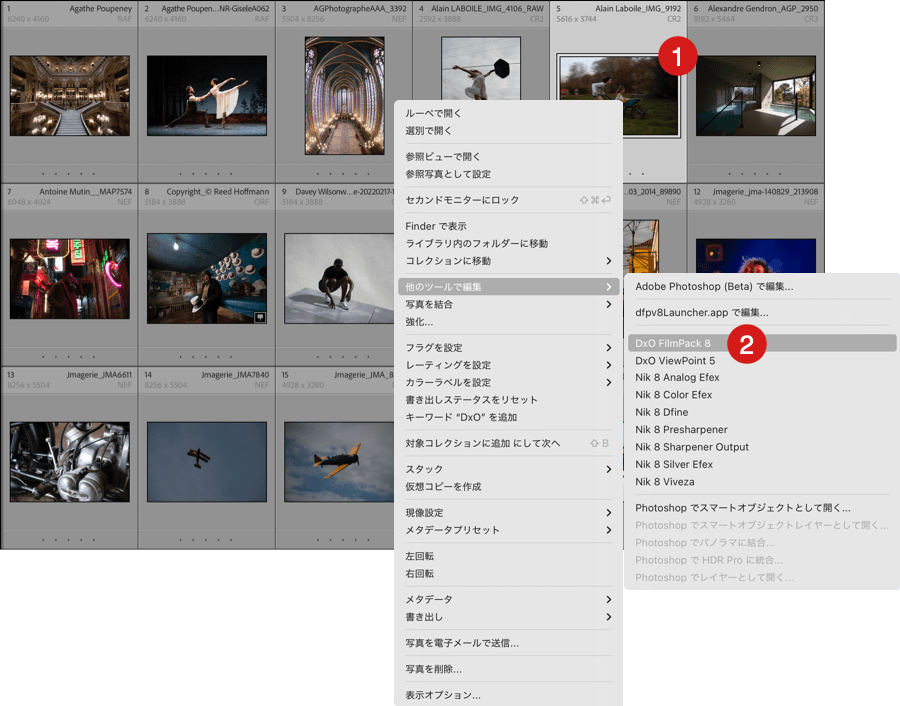Click the badge icon on Reed Hoffmann thumbnail
Screen dimensions: 900x706
[259, 316]
